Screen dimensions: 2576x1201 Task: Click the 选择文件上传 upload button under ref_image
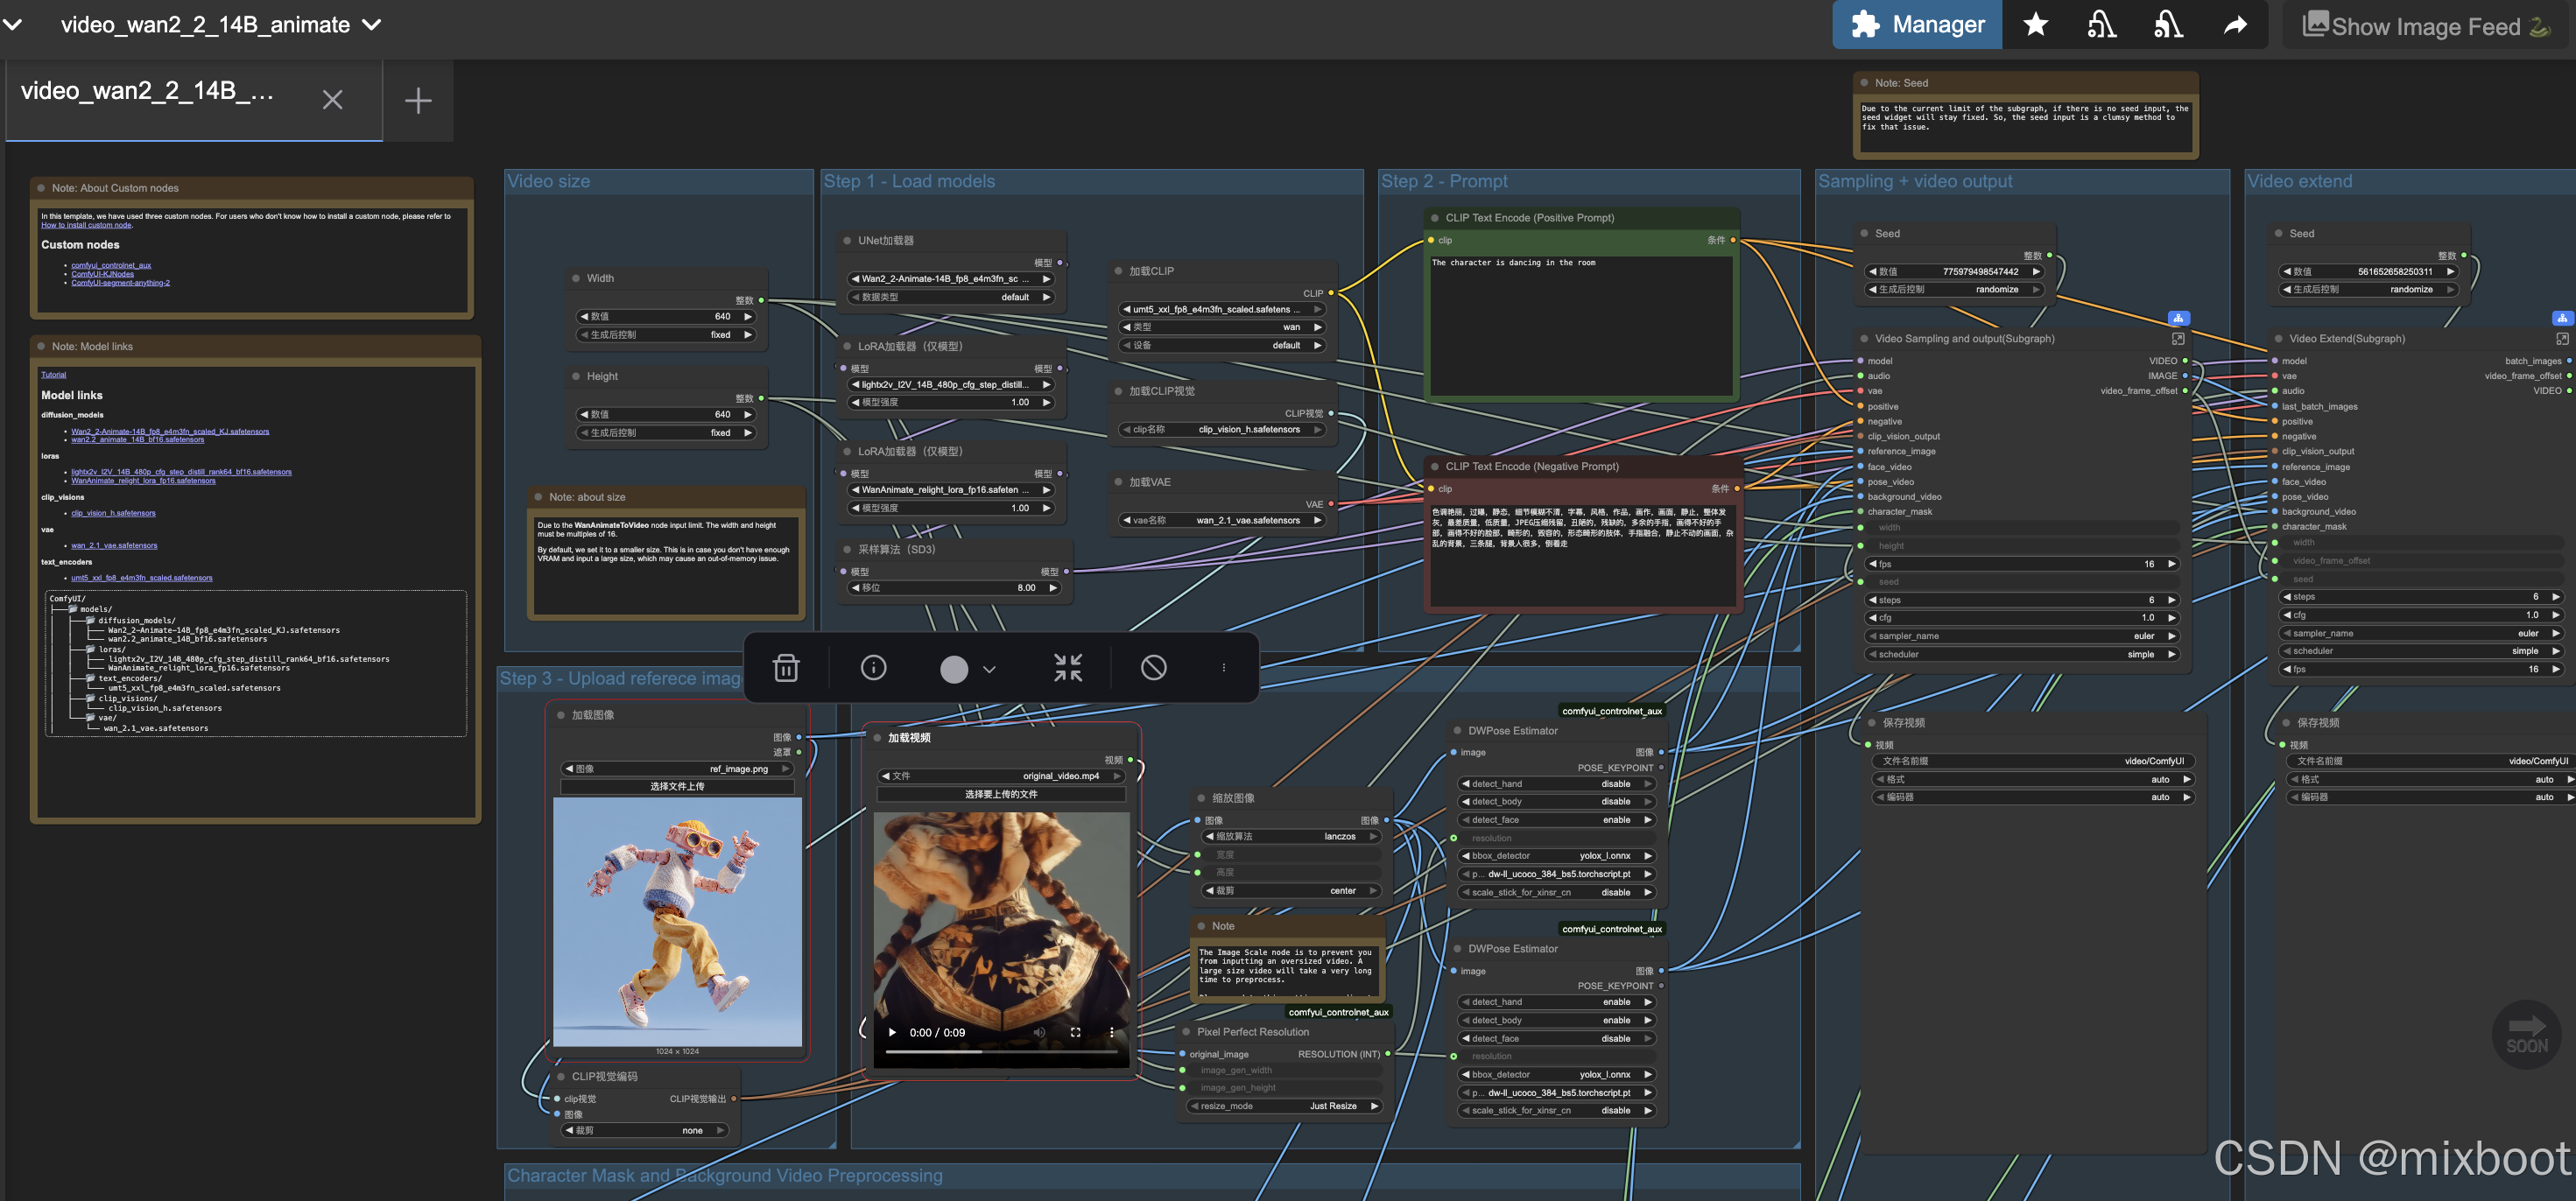677,787
